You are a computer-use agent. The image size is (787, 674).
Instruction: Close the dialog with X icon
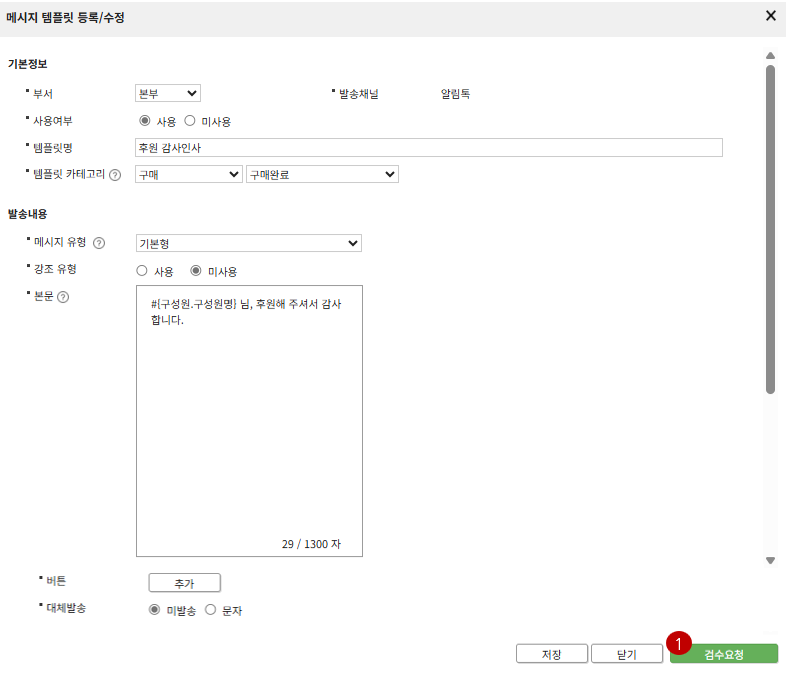[x=770, y=16]
